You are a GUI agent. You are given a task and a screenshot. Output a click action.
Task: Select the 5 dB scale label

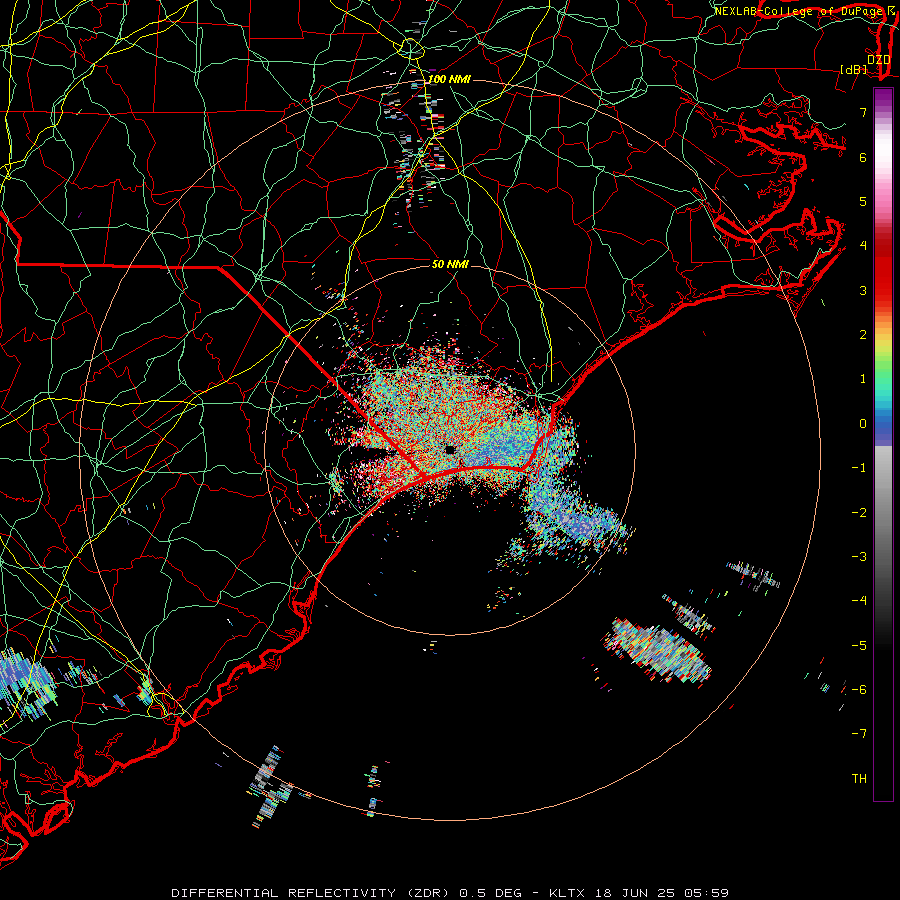[x=863, y=201]
